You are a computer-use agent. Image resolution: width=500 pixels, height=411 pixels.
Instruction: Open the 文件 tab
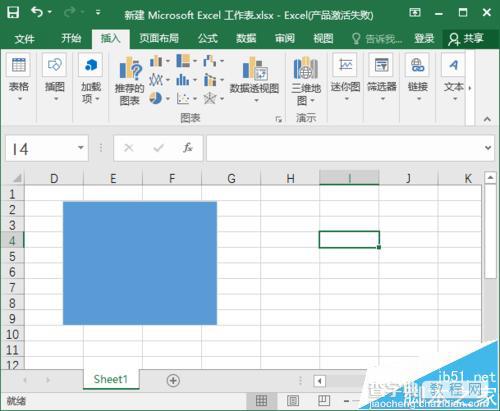[24, 39]
